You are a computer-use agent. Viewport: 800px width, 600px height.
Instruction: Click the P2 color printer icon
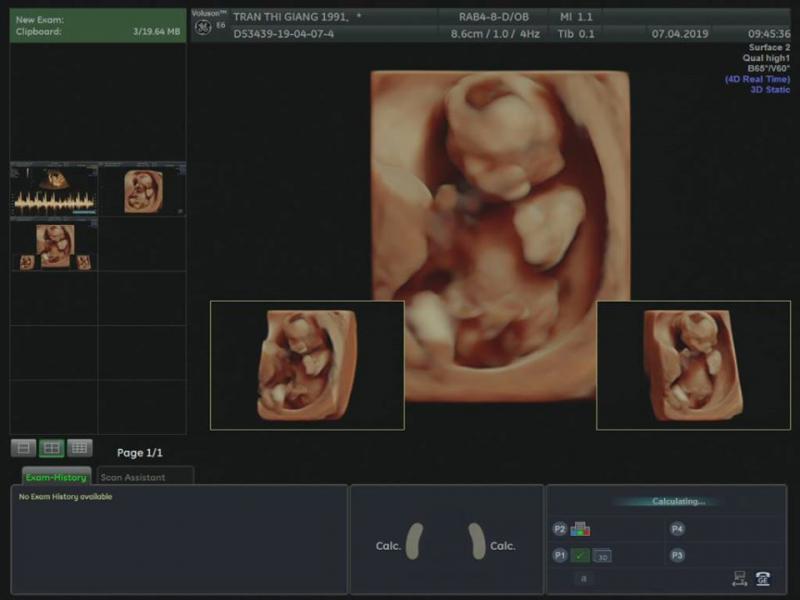click(580, 529)
